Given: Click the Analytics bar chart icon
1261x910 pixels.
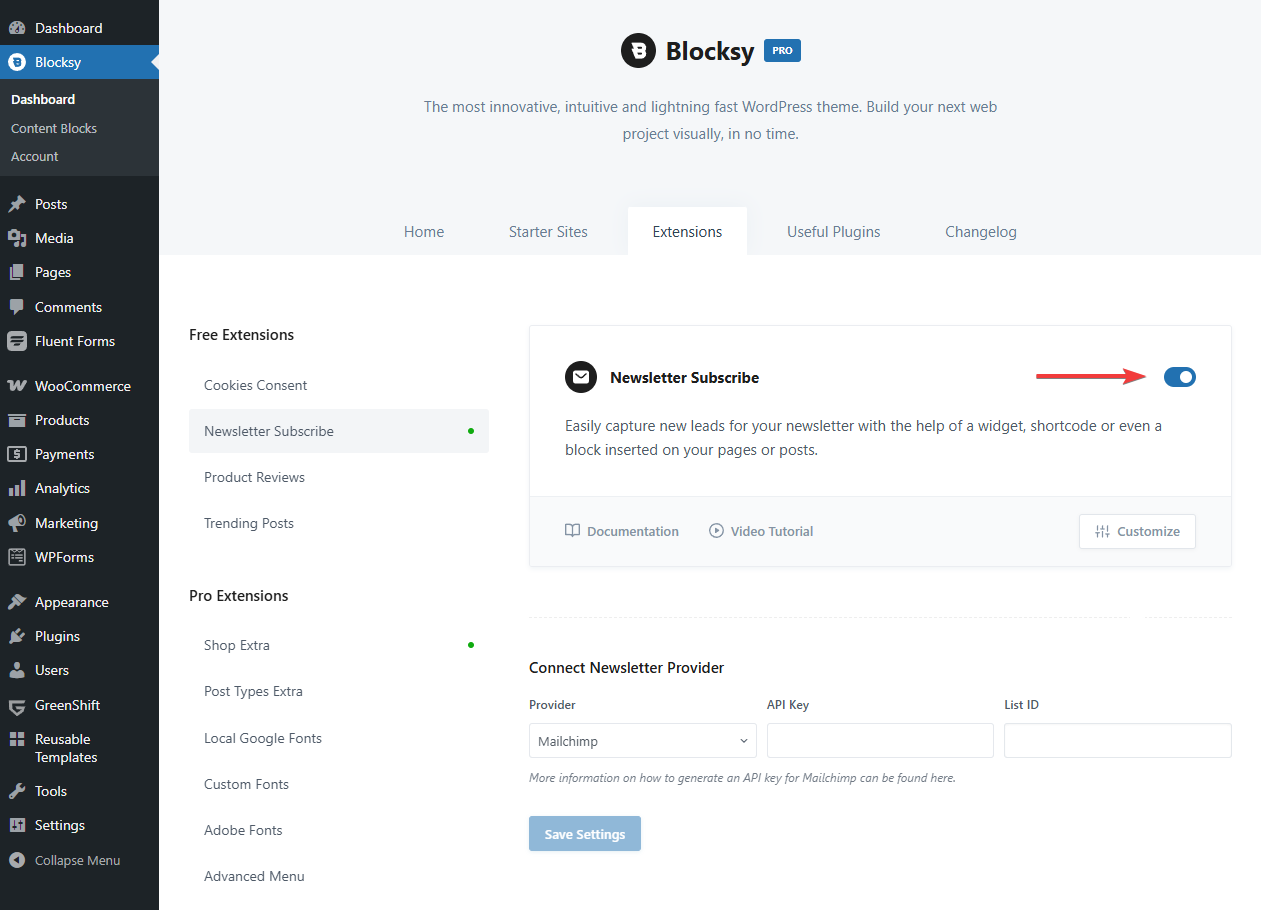Looking at the screenshot, I should pyautogui.click(x=17, y=488).
